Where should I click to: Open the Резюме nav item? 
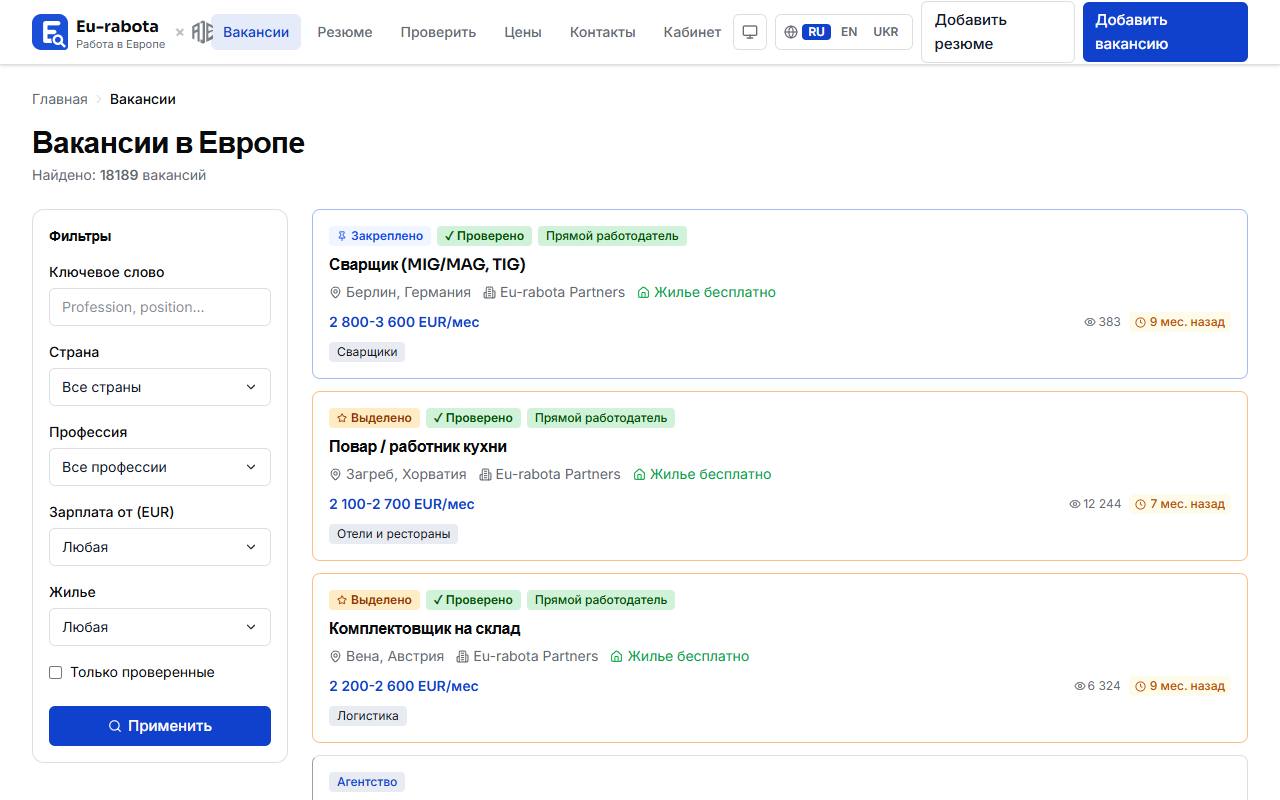(x=345, y=32)
